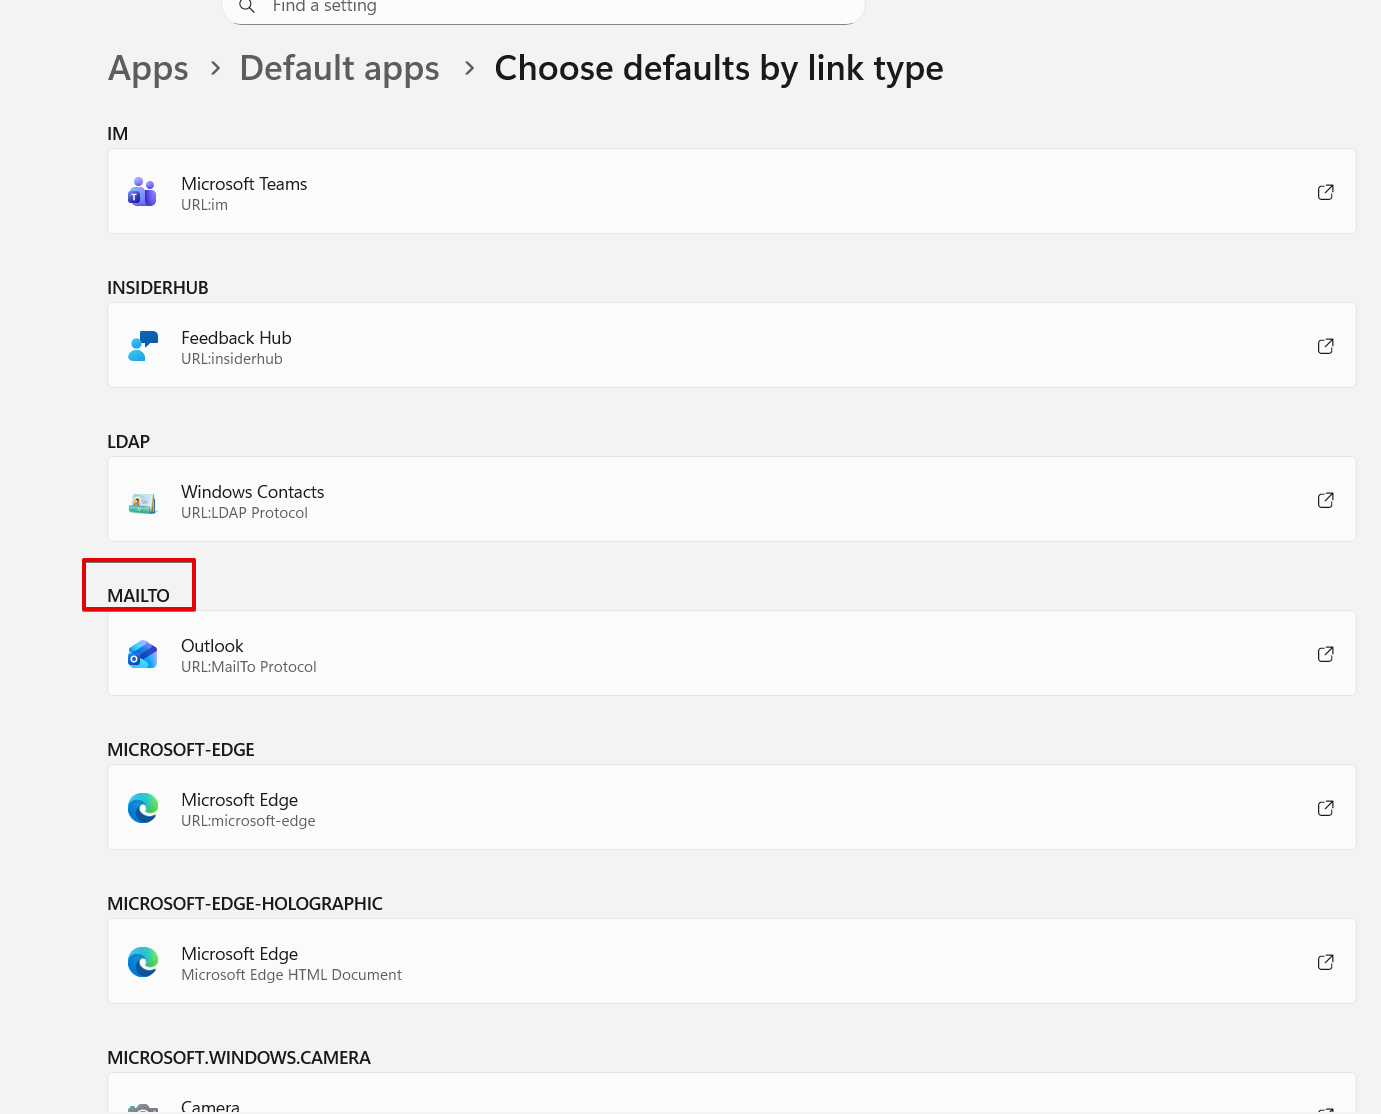
Task: Click the Outlook app name
Action: [212, 646]
